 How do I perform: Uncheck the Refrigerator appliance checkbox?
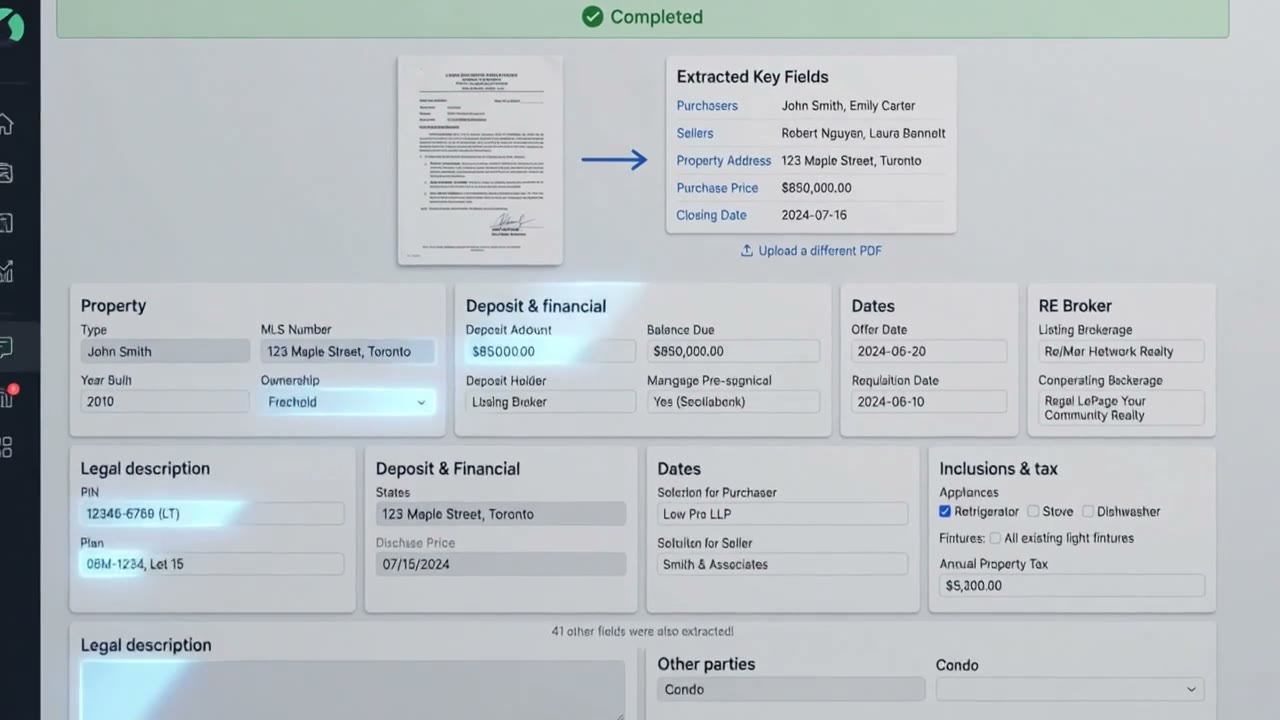click(945, 511)
